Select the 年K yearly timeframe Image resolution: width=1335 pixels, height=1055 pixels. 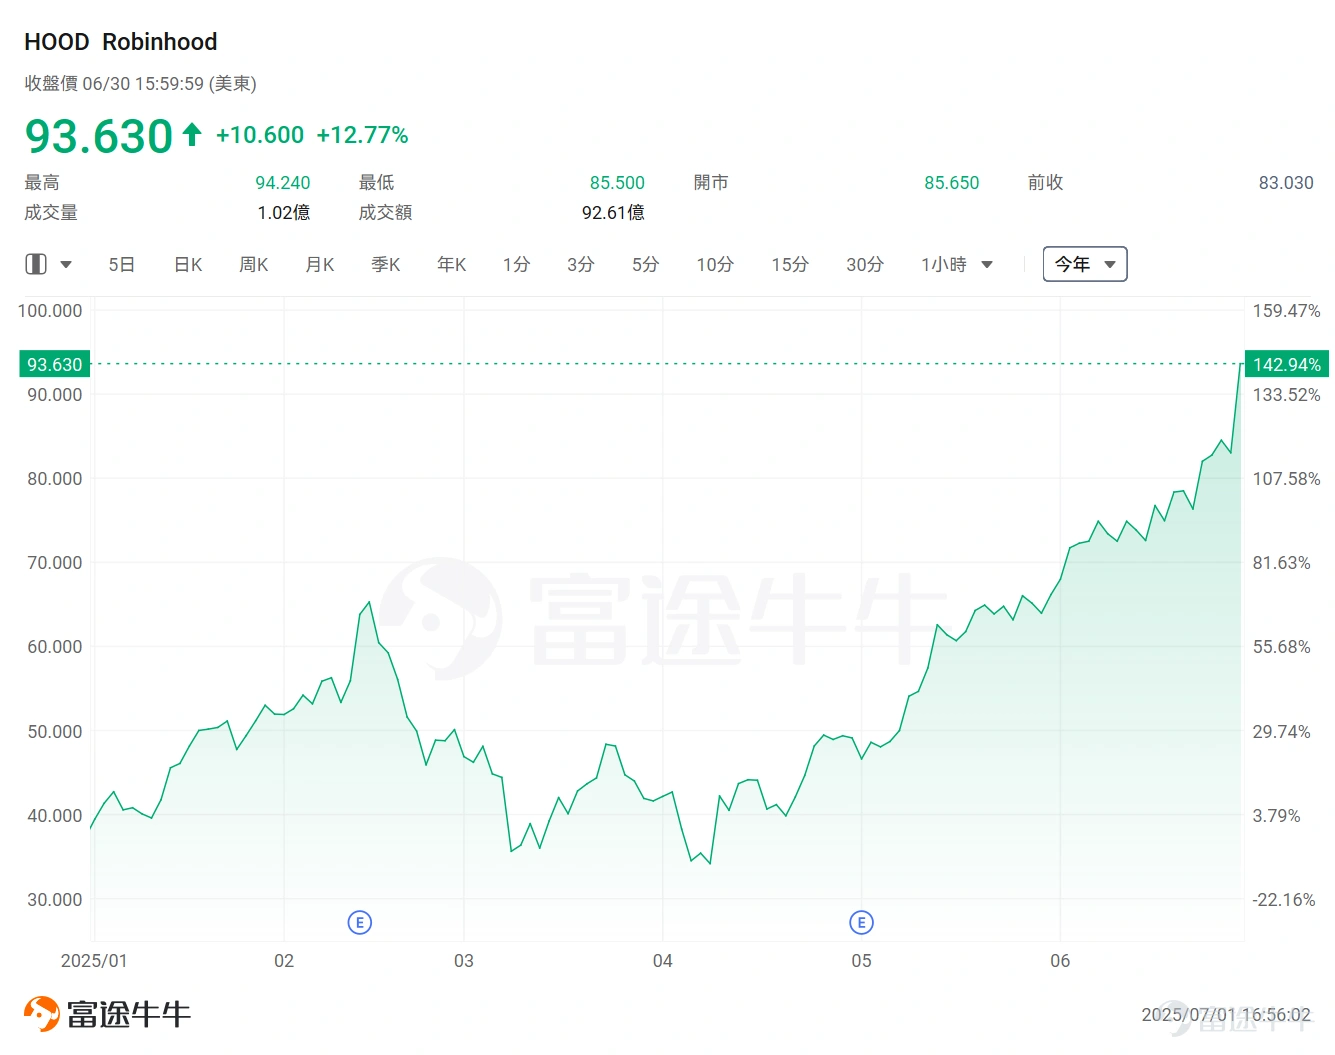450,264
